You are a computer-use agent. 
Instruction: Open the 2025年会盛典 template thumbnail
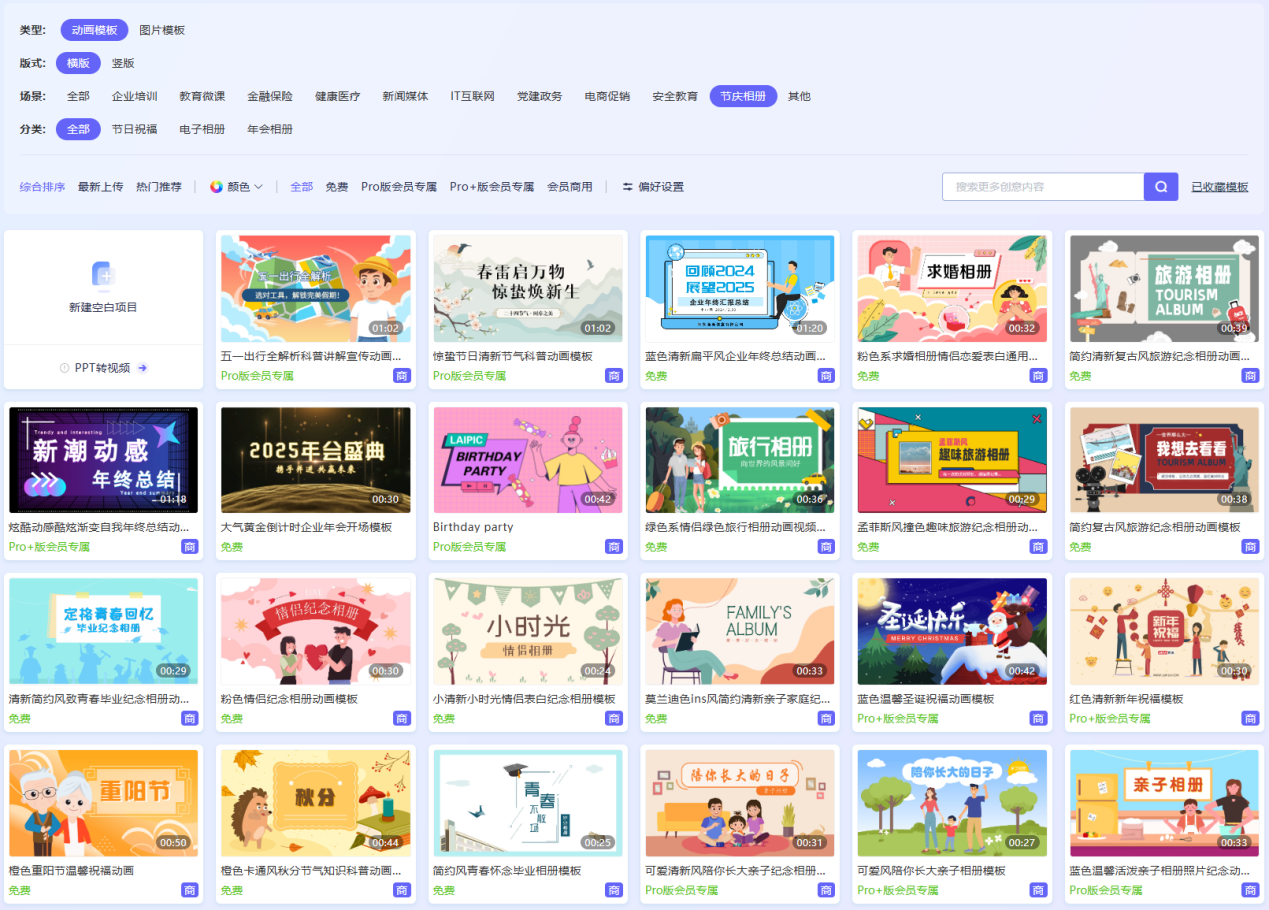pyautogui.click(x=315, y=459)
